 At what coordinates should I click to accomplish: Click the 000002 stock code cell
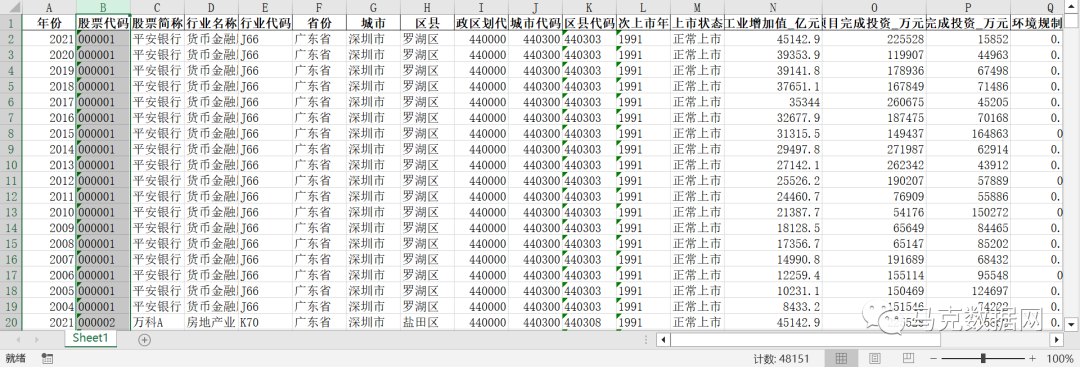tap(103, 322)
